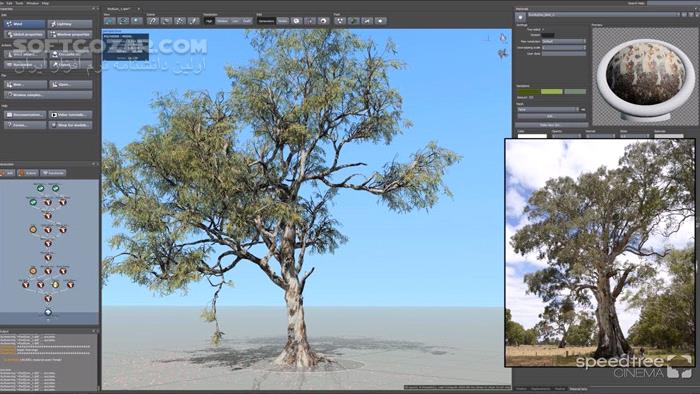The height and width of the screenshot is (394, 700).
Task: Toggle the Two-sided checkbox
Action: pos(544,29)
